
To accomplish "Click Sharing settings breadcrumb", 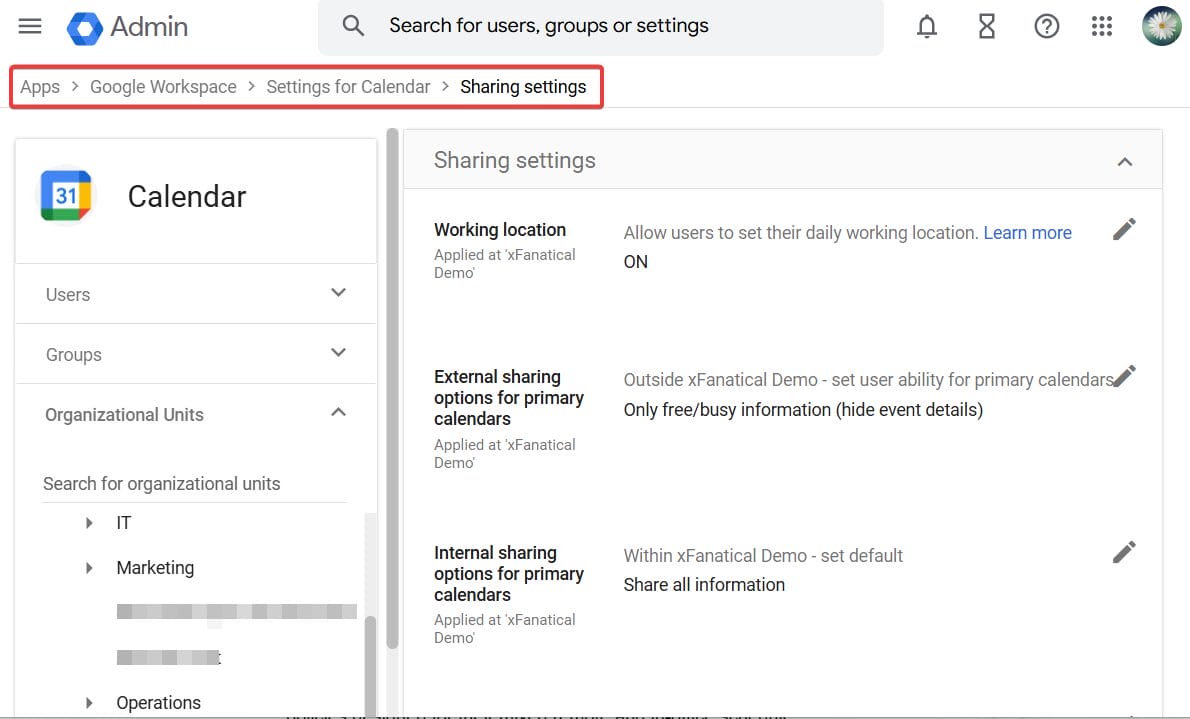I will (x=523, y=87).
